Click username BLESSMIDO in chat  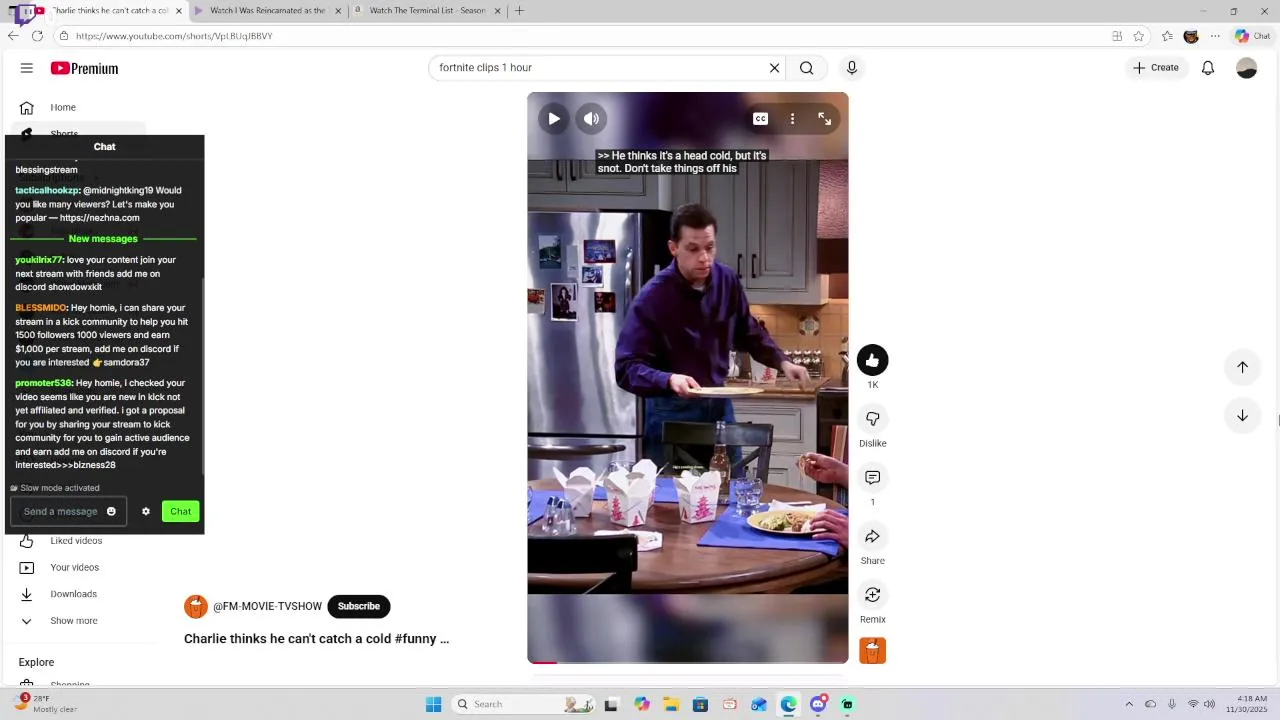41,308
